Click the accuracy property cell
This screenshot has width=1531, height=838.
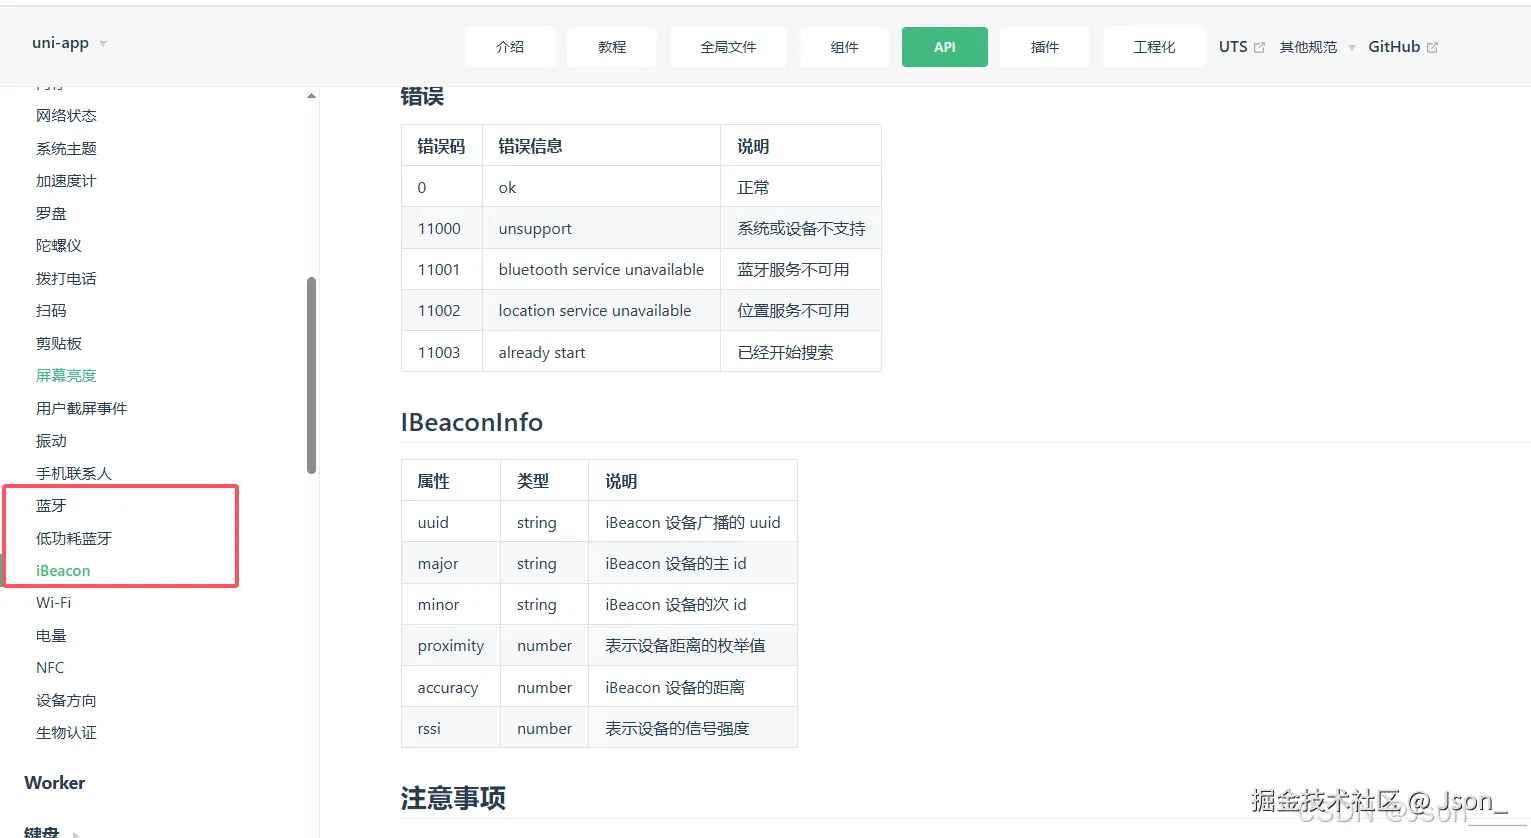[x=451, y=687]
